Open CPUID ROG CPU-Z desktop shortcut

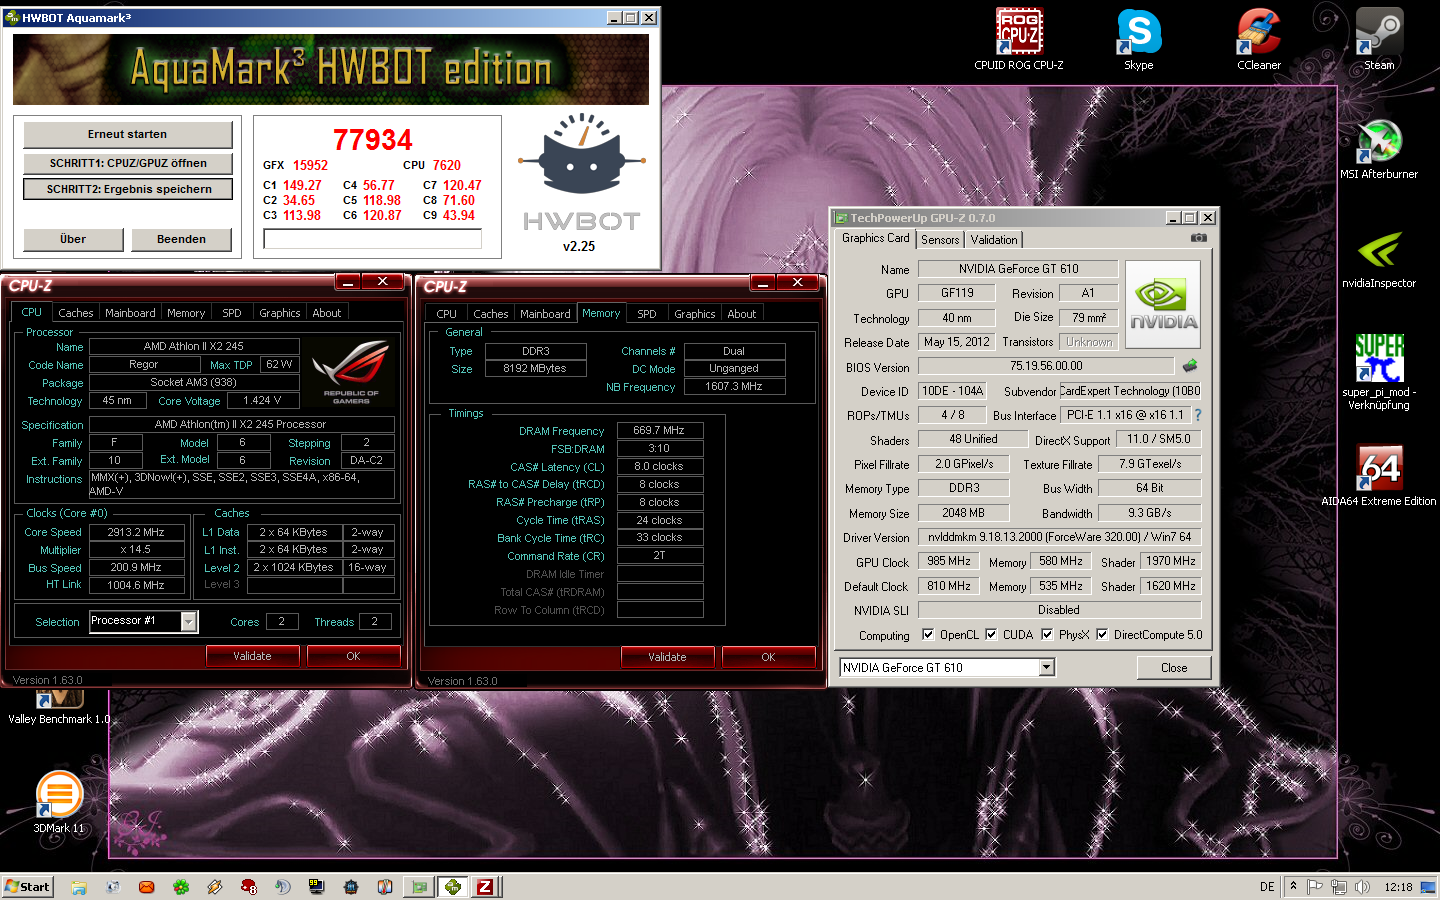(x=1019, y=39)
